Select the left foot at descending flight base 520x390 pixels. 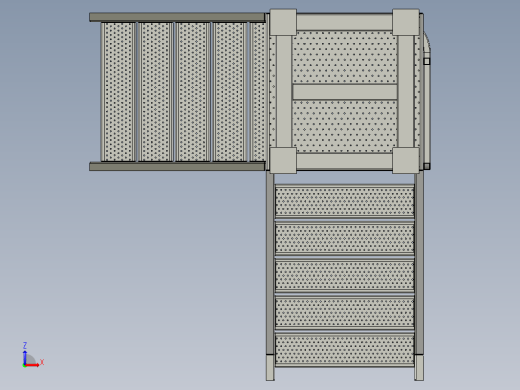coord(270,368)
